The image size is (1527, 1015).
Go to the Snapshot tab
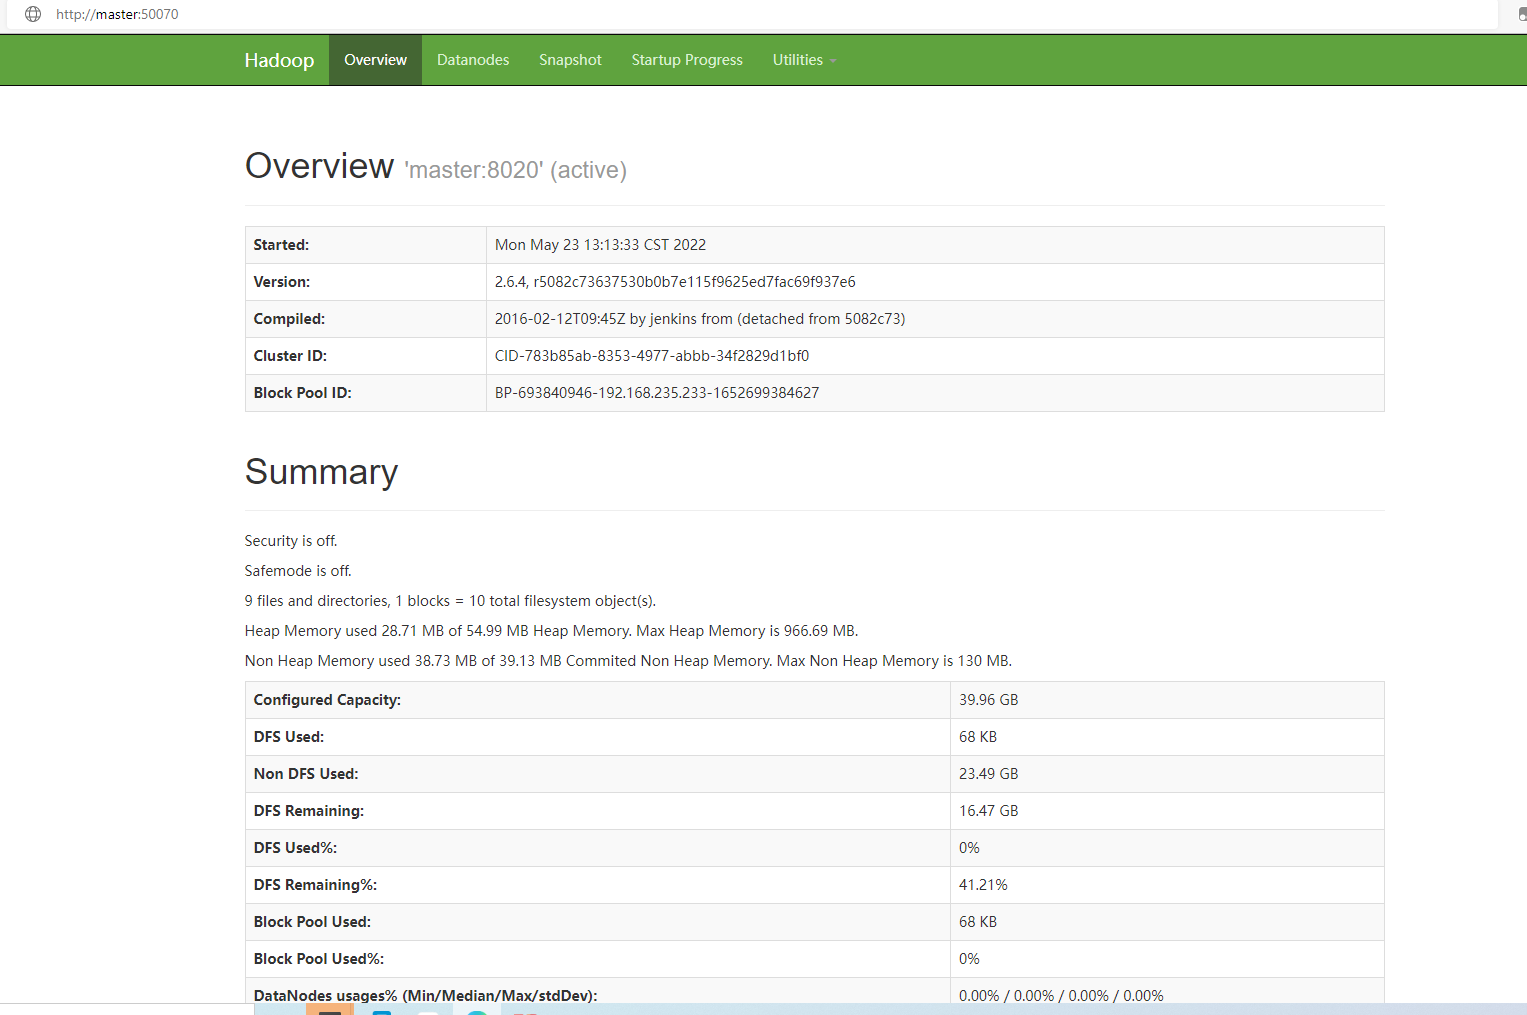pos(570,60)
